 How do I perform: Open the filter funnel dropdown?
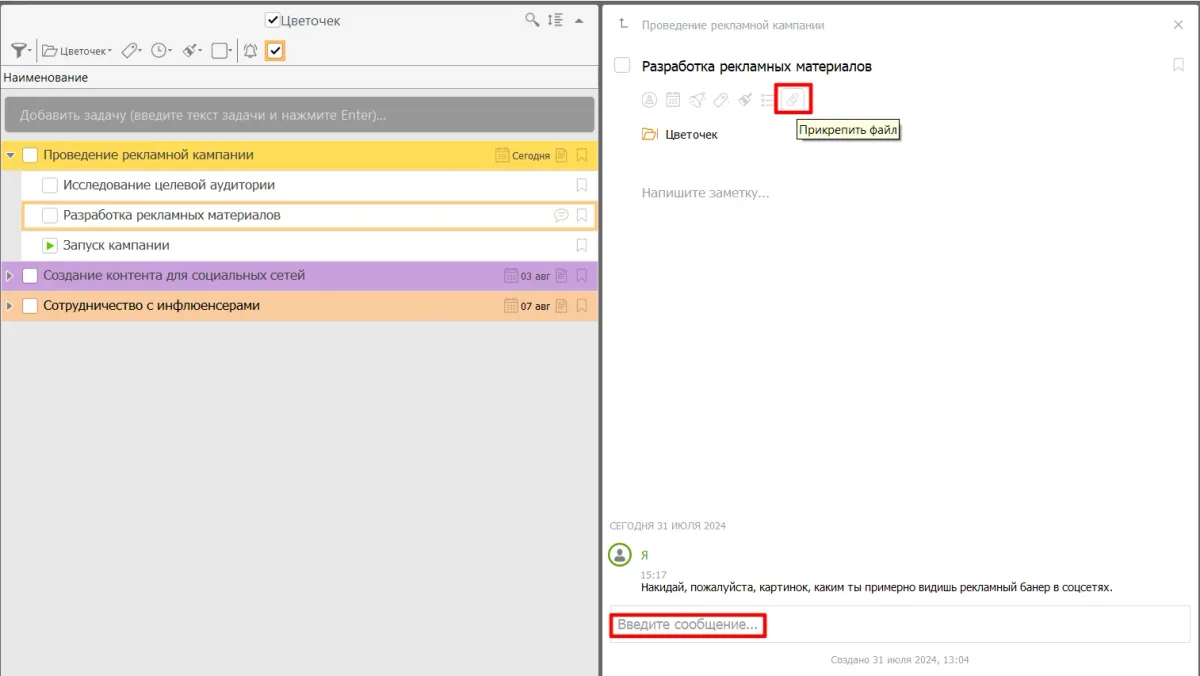(20, 51)
